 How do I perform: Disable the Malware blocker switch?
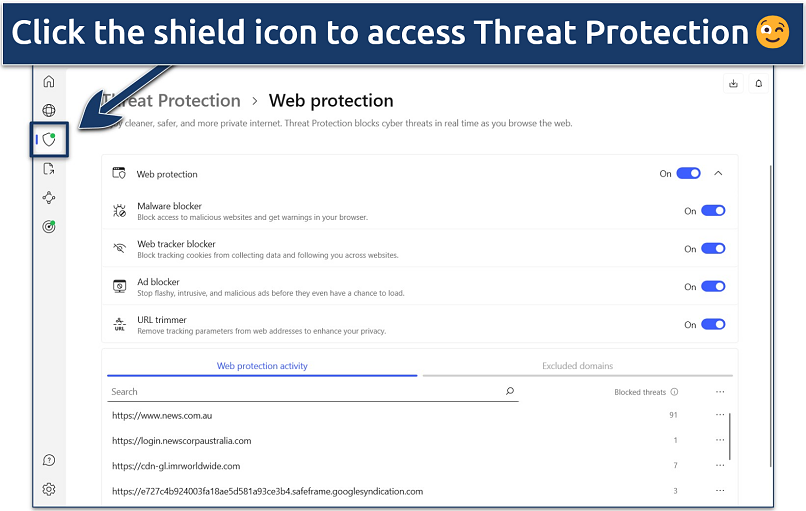tap(713, 211)
